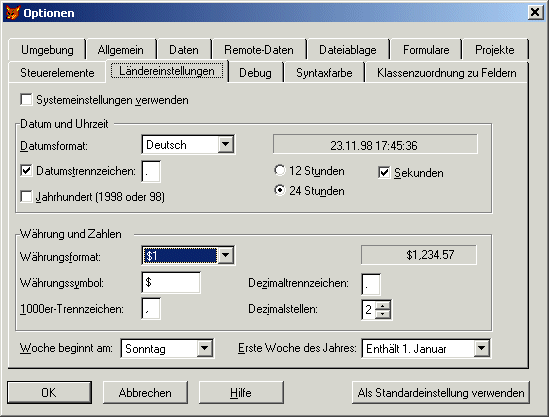Uncheck the Datumstrennzeichen checkbox

point(26,171)
